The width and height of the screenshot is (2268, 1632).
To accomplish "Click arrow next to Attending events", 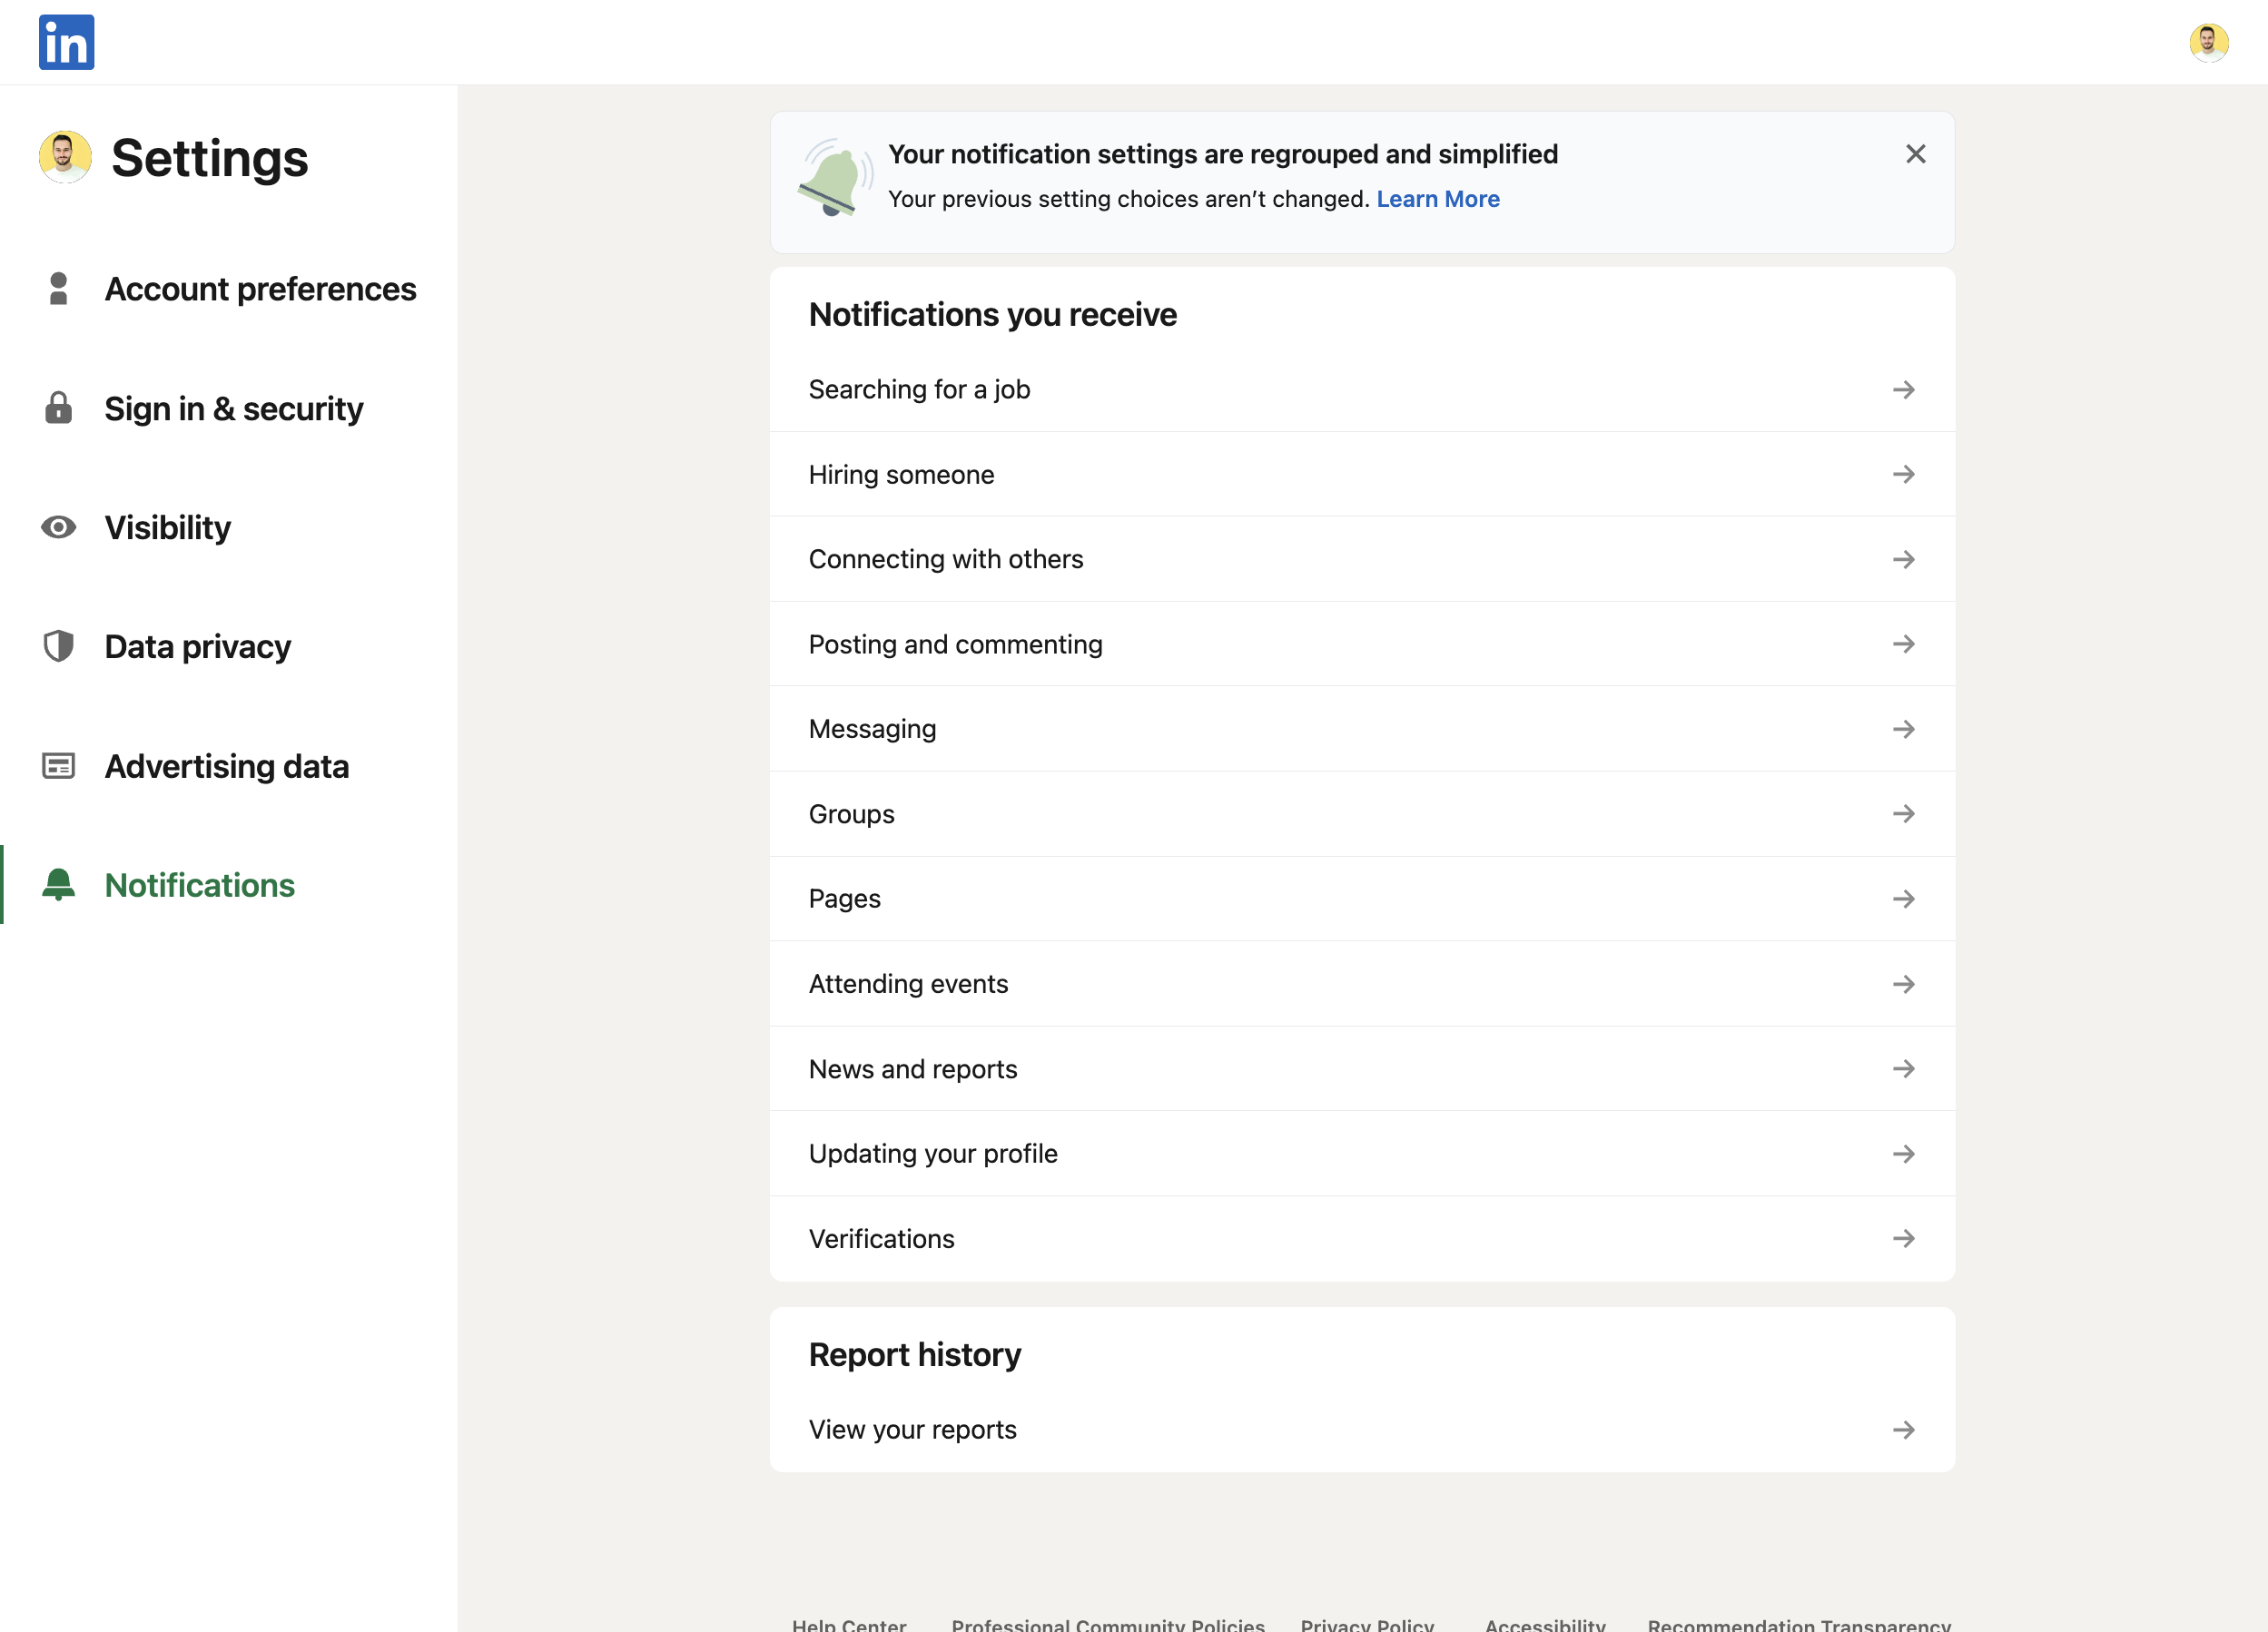I will tap(1903, 984).
